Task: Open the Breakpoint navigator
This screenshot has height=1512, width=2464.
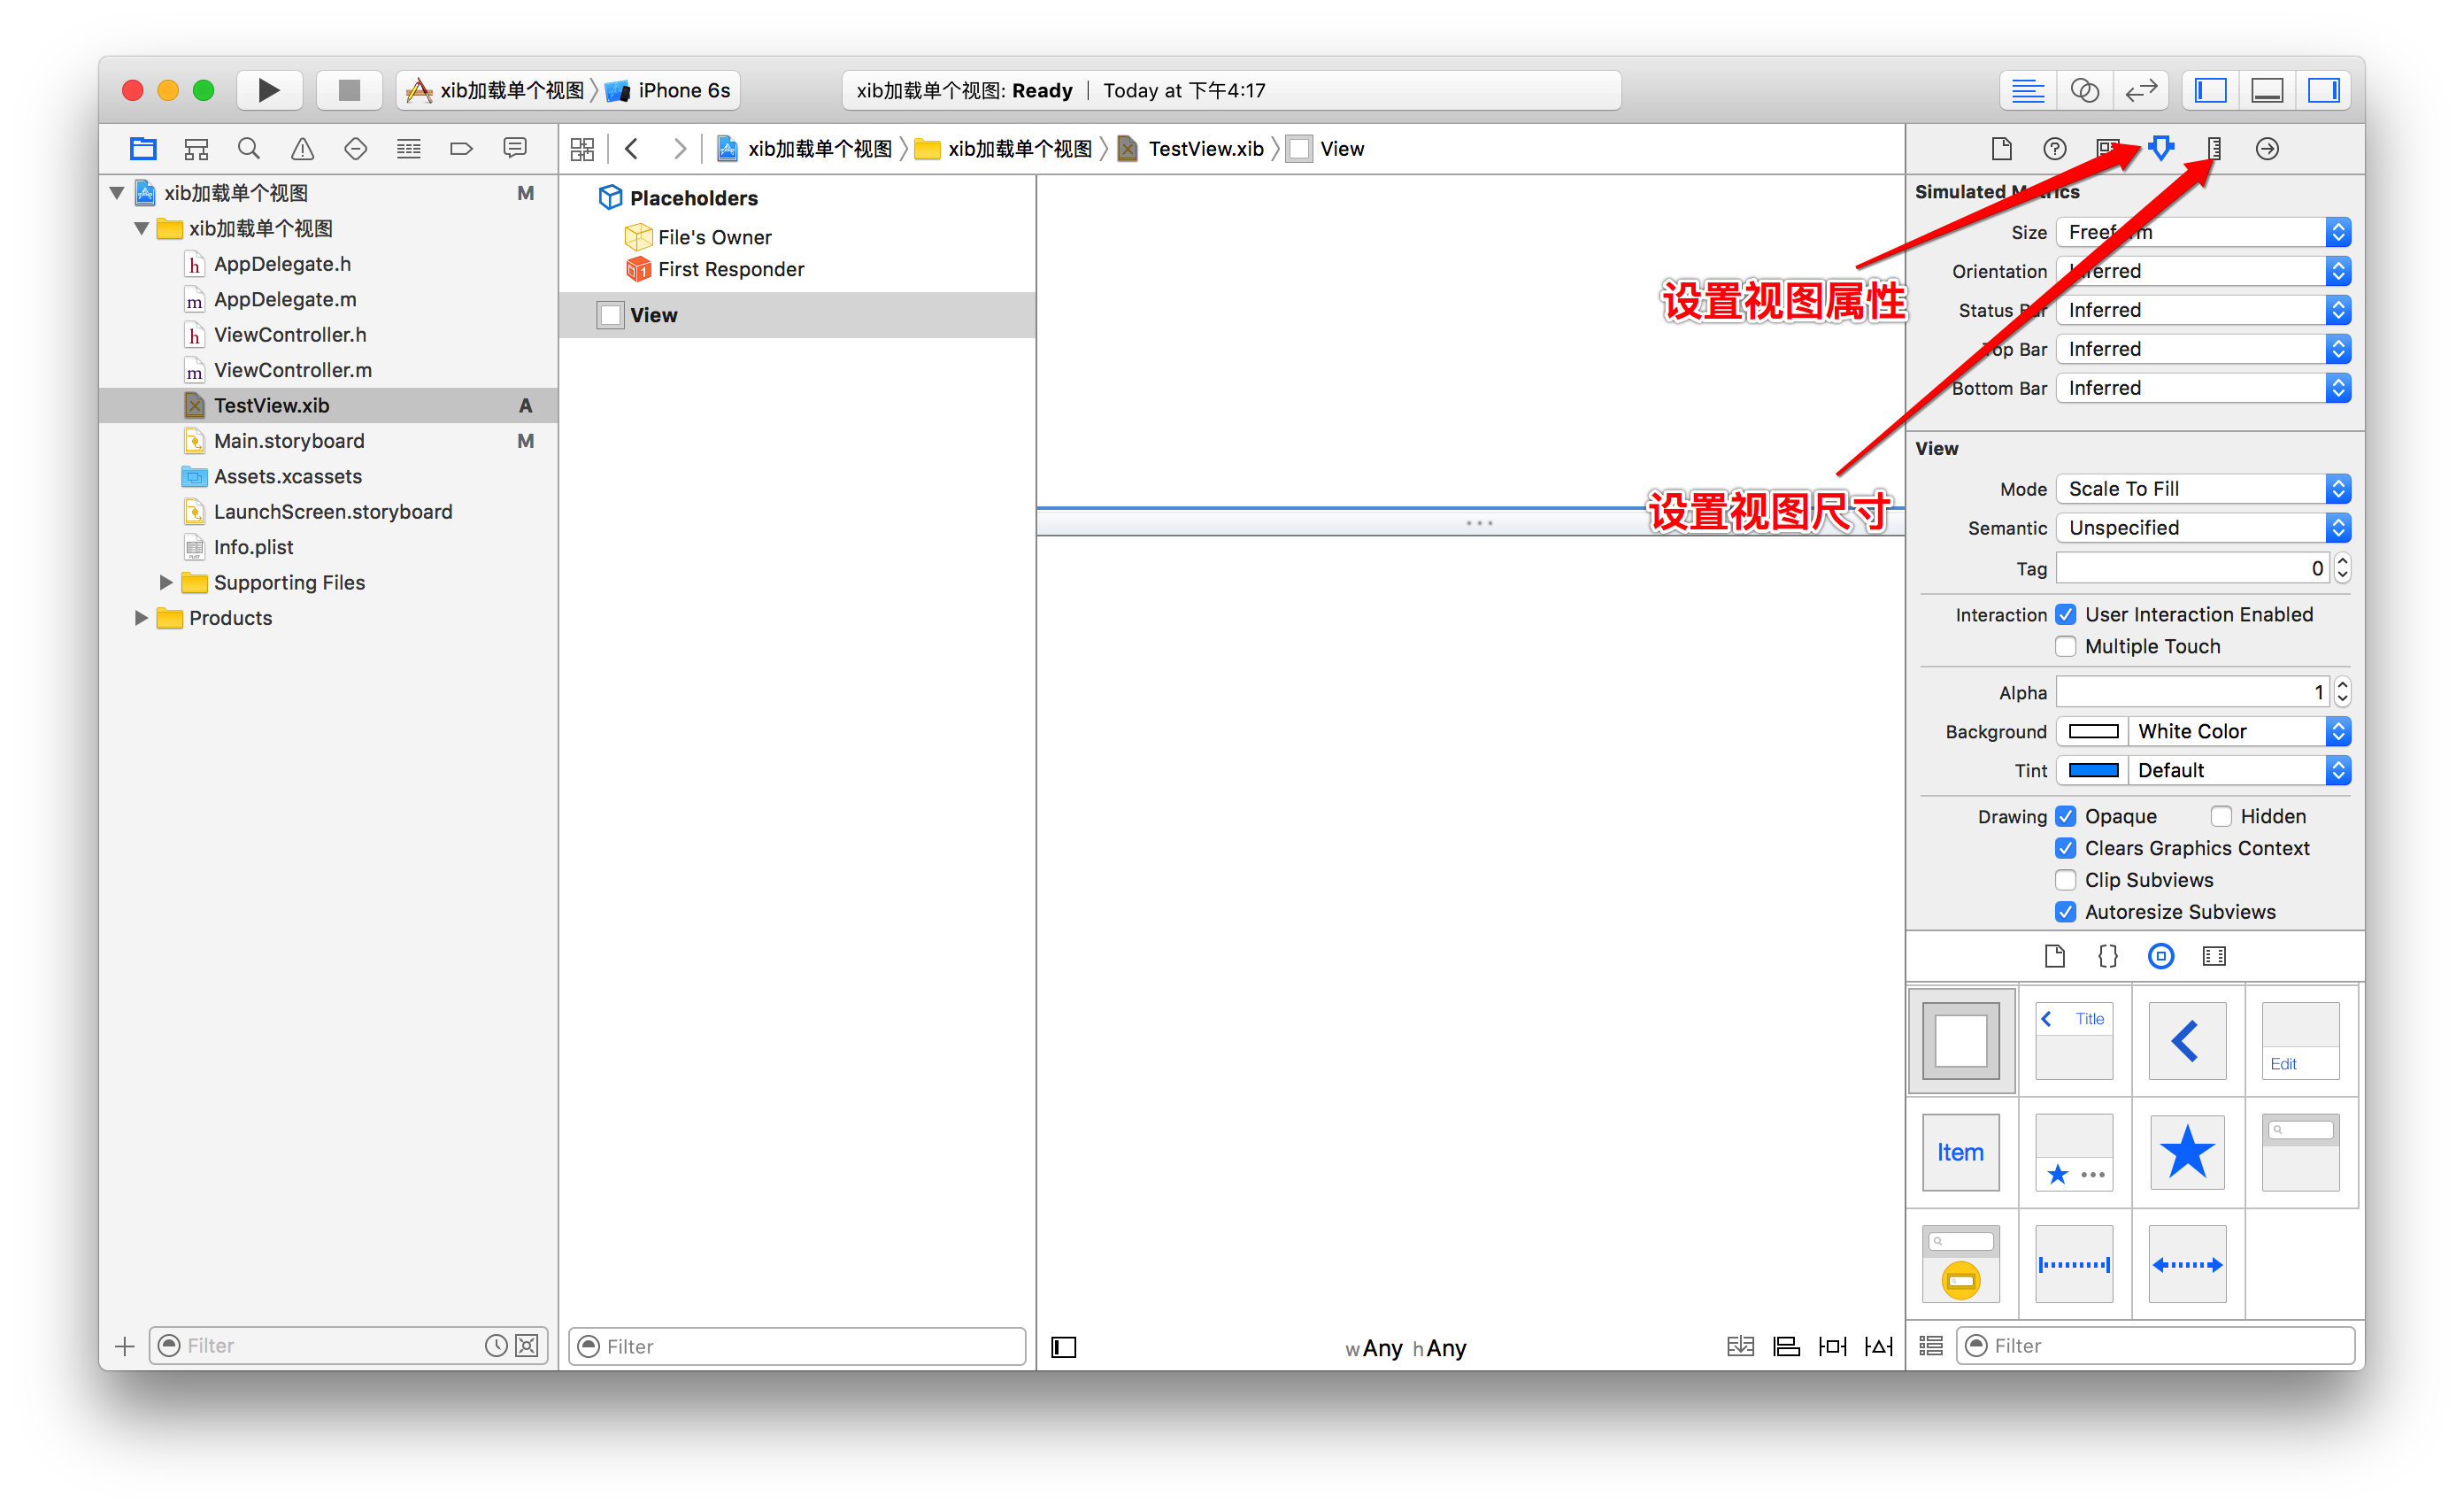Action: (x=461, y=149)
